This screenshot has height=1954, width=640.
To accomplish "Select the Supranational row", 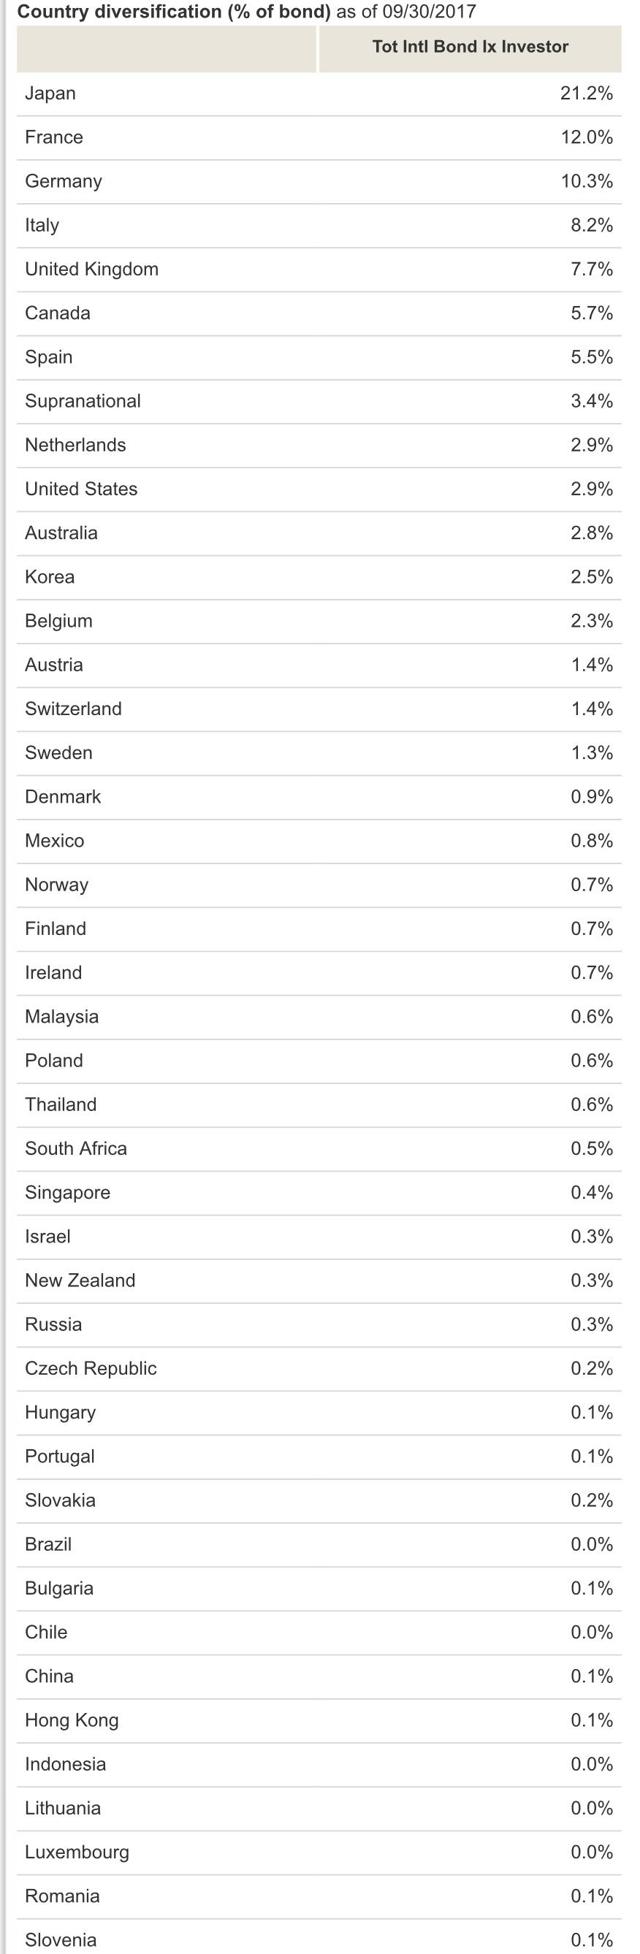I will [x=319, y=402].
